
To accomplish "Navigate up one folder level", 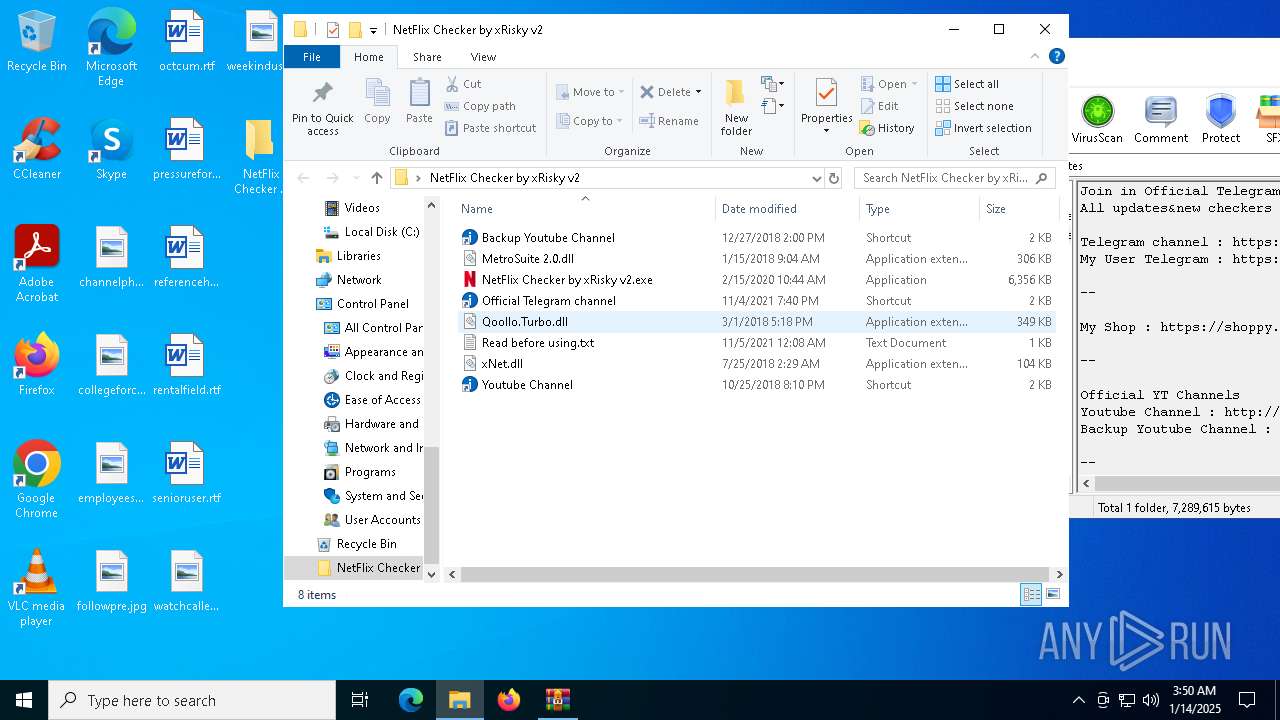I will pyautogui.click(x=376, y=178).
